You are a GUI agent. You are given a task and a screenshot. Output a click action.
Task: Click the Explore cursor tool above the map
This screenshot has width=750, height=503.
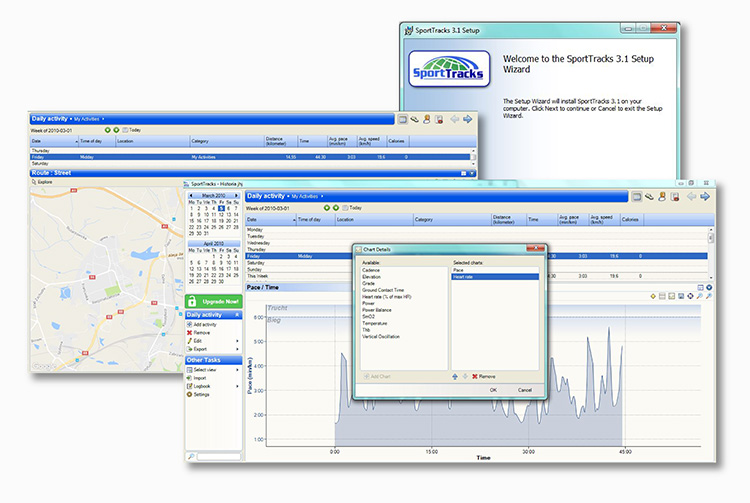pyautogui.click(x=42, y=182)
